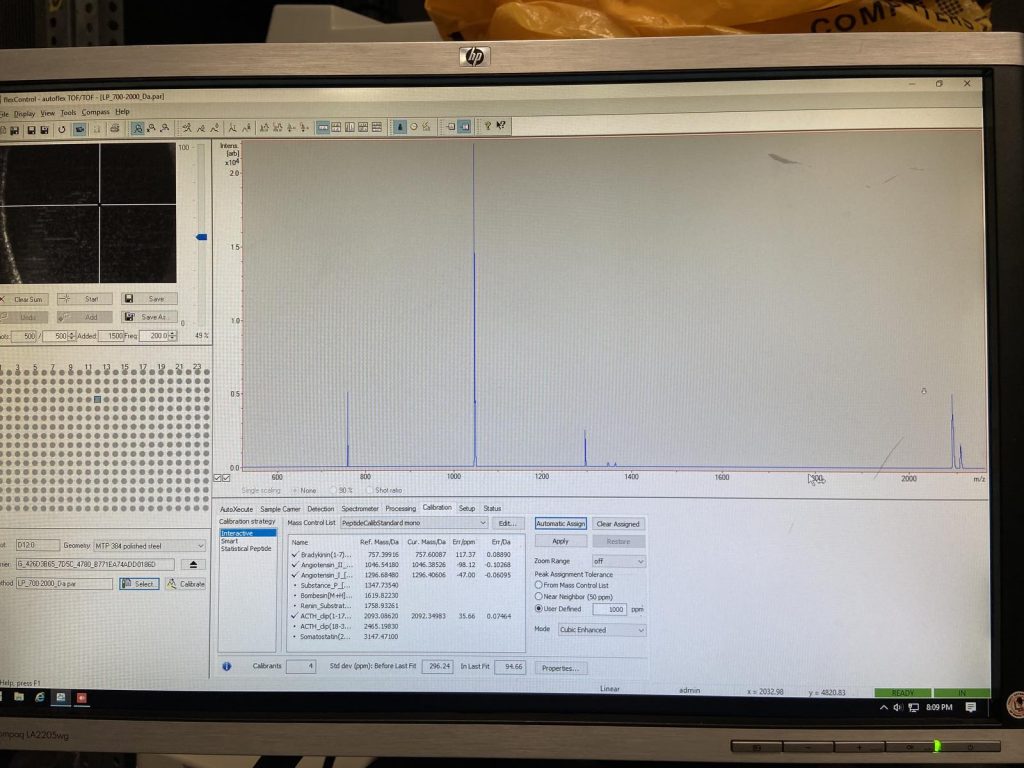Click the lamp toolbar icon
Screen dimensions: 1024x768
pos(400,127)
